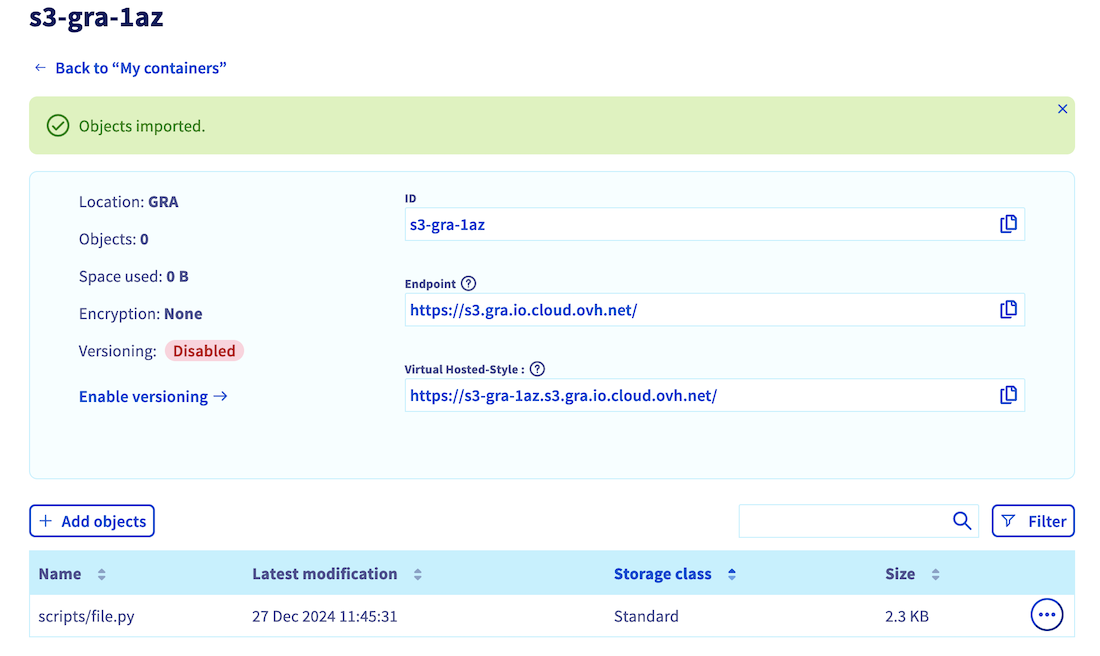Sort objects by Name column
Image resolution: width=1100 pixels, height=656 pixels.
(x=101, y=575)
